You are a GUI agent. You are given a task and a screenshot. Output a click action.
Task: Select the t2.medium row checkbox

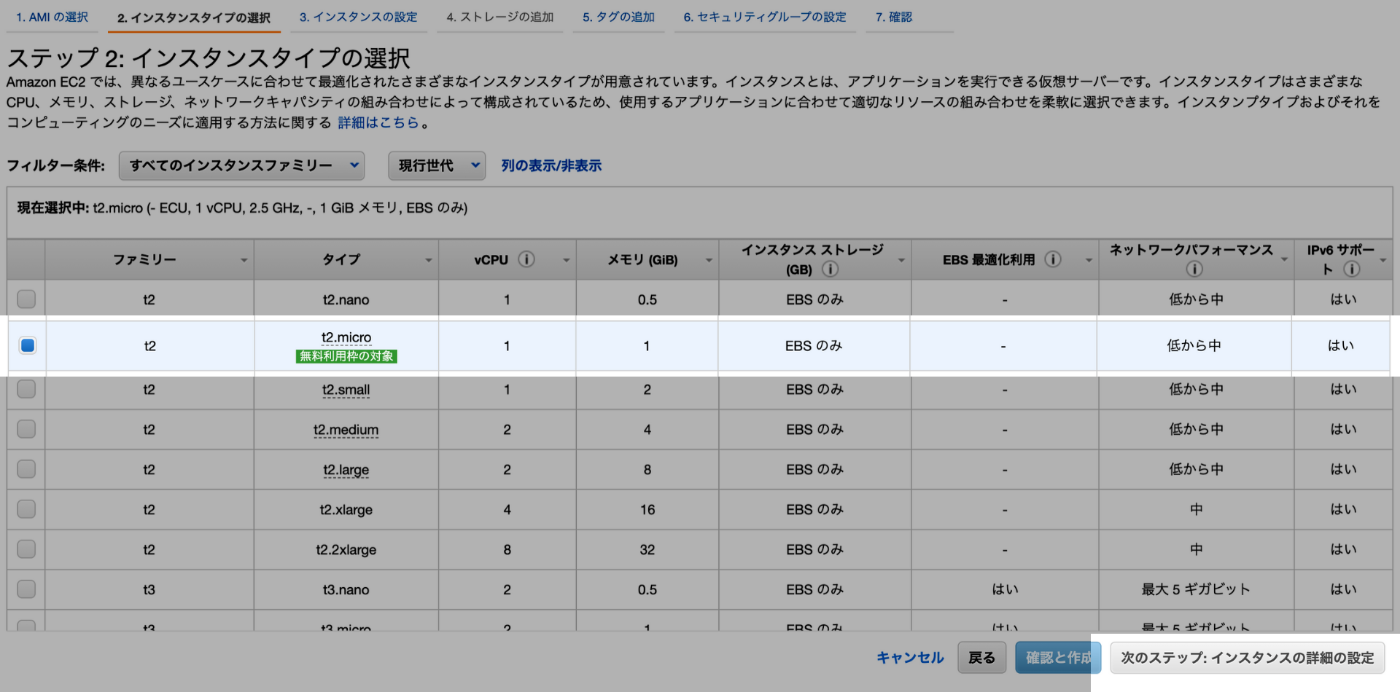[26, 429]
